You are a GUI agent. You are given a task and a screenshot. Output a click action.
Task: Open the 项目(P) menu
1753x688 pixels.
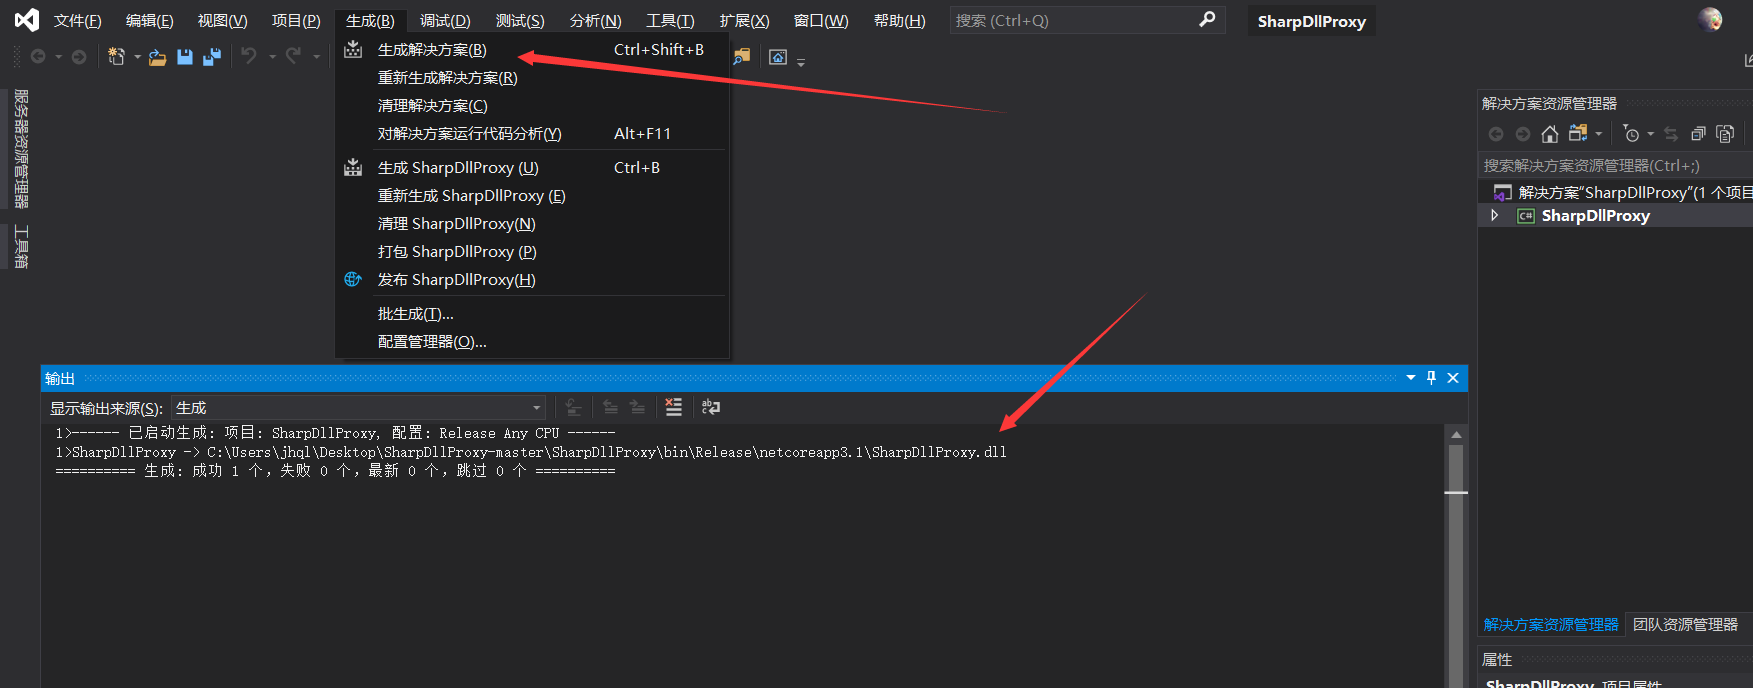pyautogui.click(x=296, y=21)
